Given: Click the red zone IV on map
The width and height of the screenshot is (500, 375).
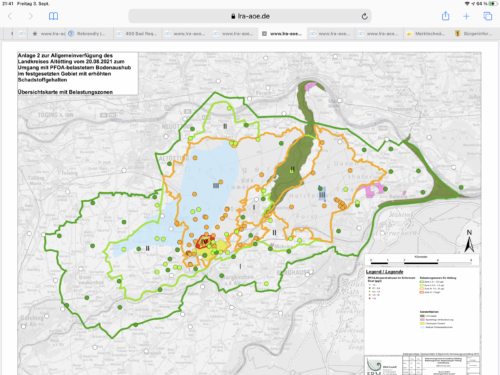Looking at the screenshot, I should pos(203,241).
